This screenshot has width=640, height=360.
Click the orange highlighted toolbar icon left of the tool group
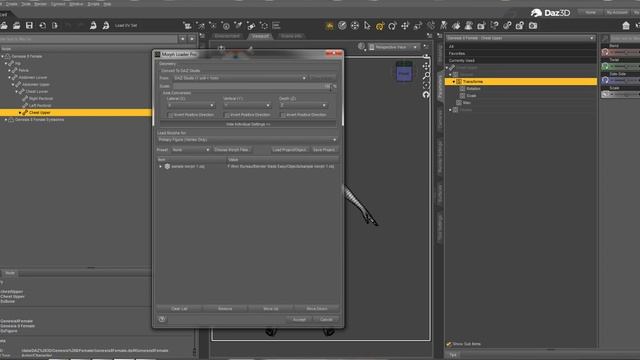click(329, 26)
